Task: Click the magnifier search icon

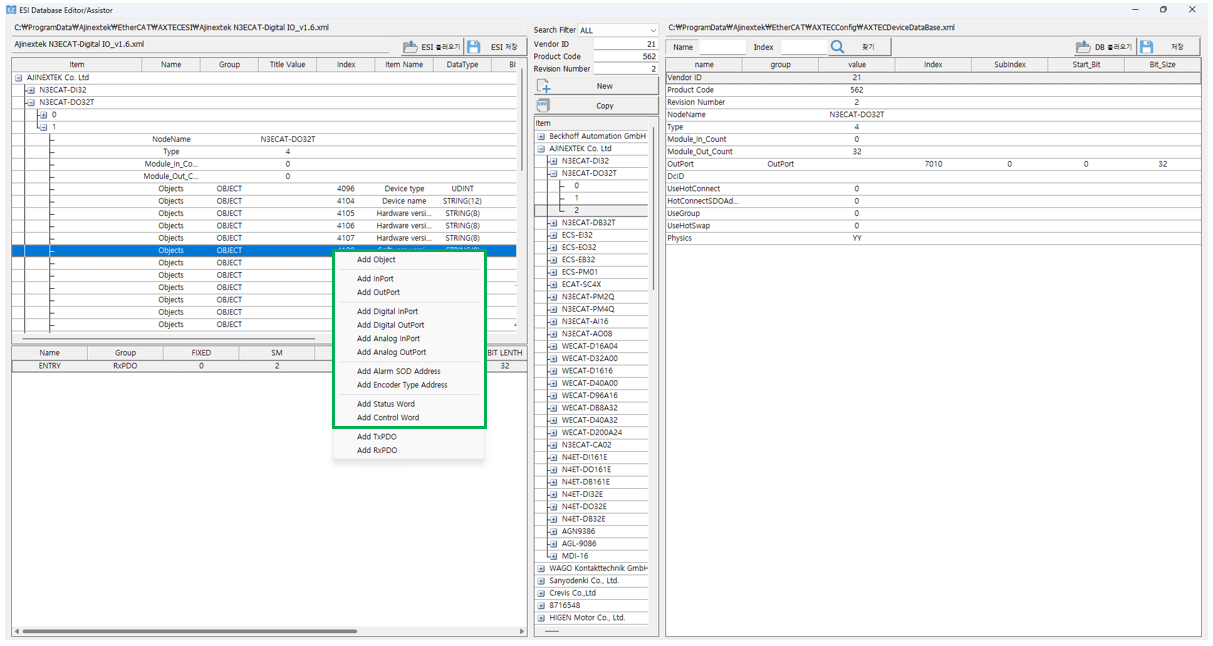Action: [x=838, y=47]
